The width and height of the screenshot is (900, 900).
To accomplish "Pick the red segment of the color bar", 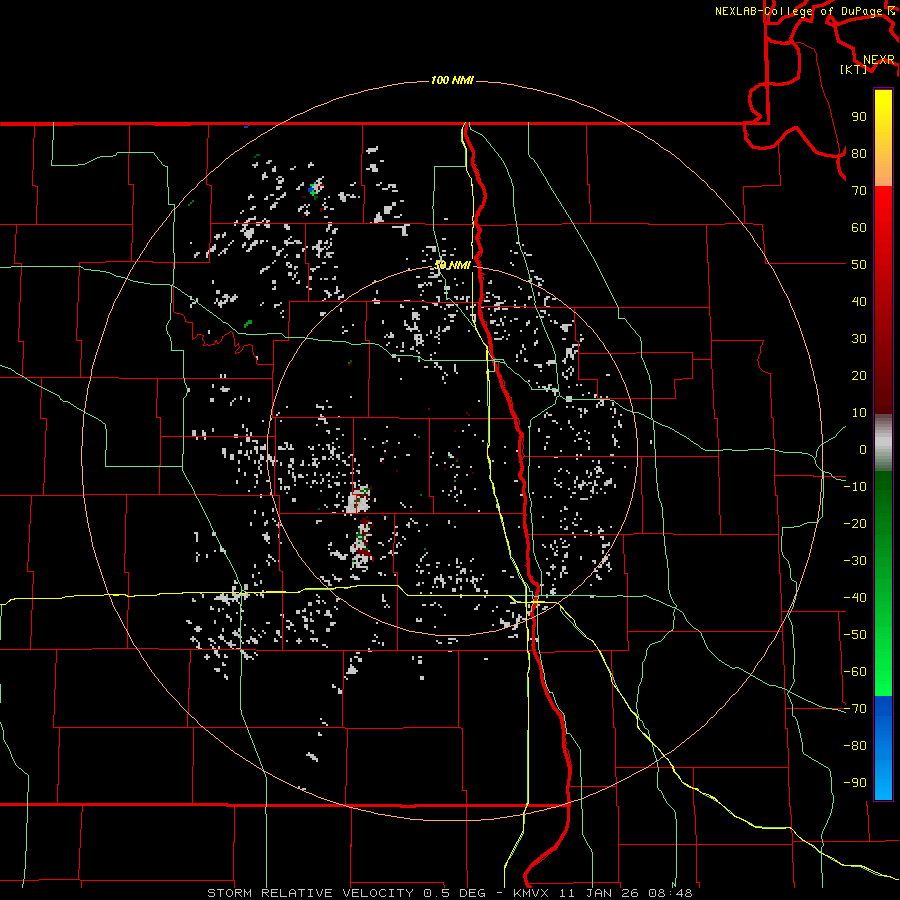I will pos(883,300).
